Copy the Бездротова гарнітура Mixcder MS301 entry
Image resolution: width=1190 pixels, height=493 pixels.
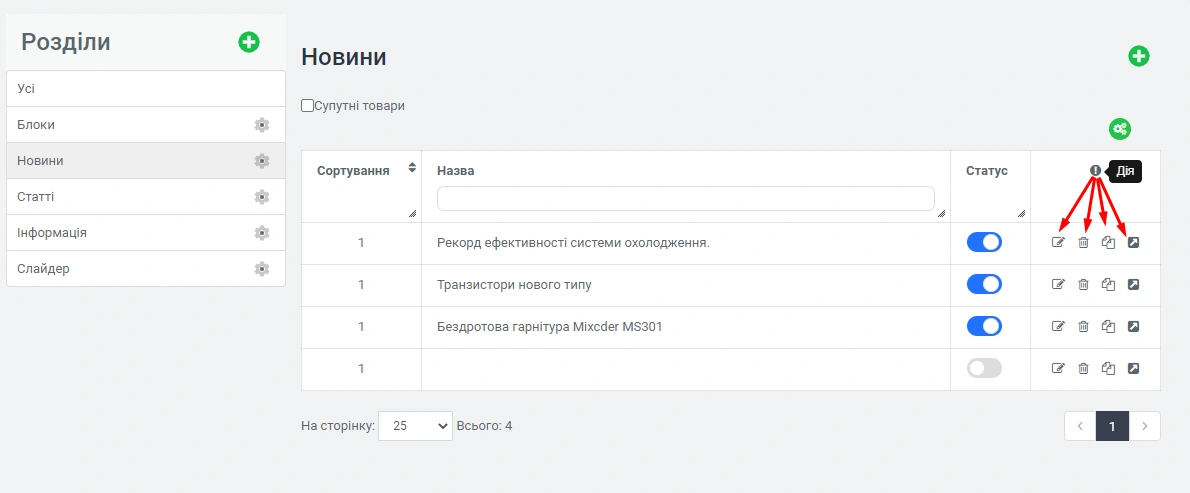[x=1108, y=326]
